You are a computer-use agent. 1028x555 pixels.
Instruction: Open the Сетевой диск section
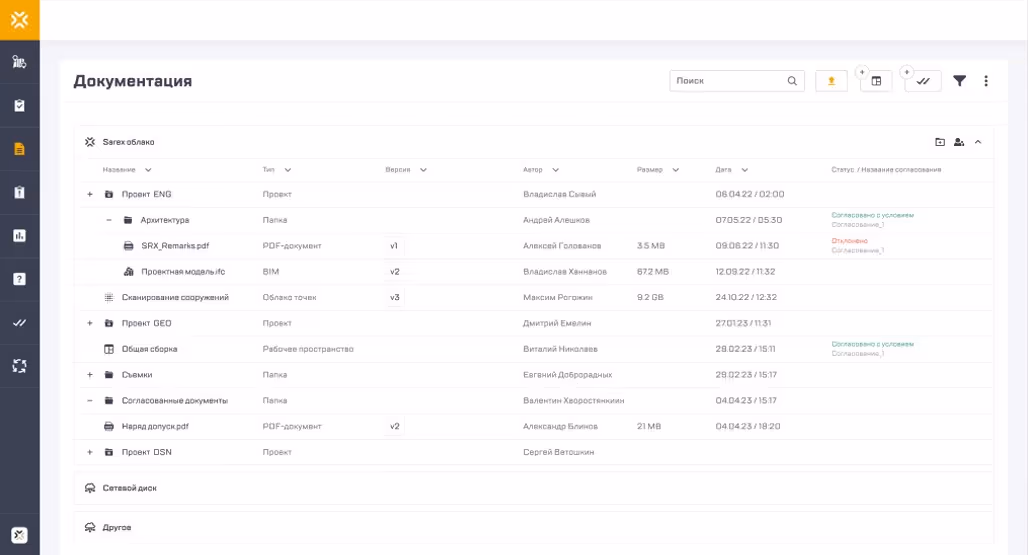[x=533, y=488]
